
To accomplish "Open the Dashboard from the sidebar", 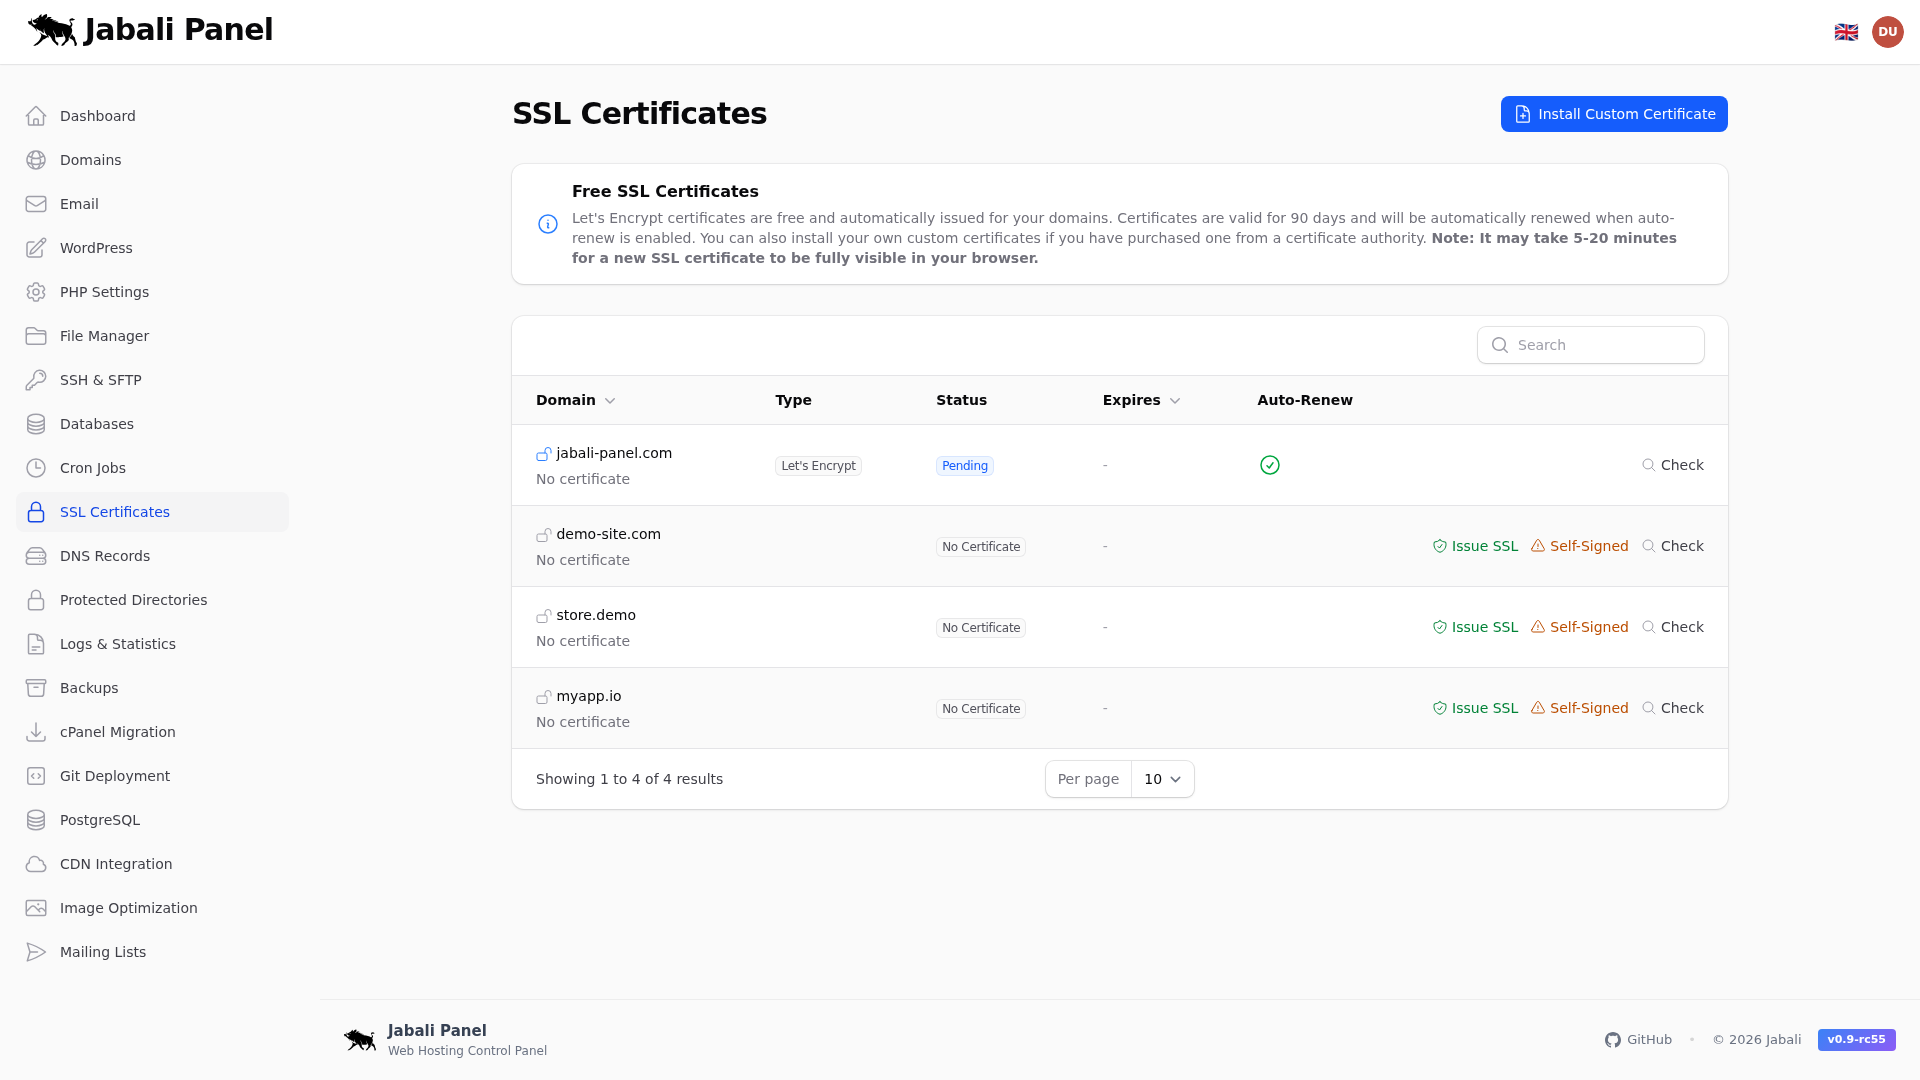I will 97,116.
